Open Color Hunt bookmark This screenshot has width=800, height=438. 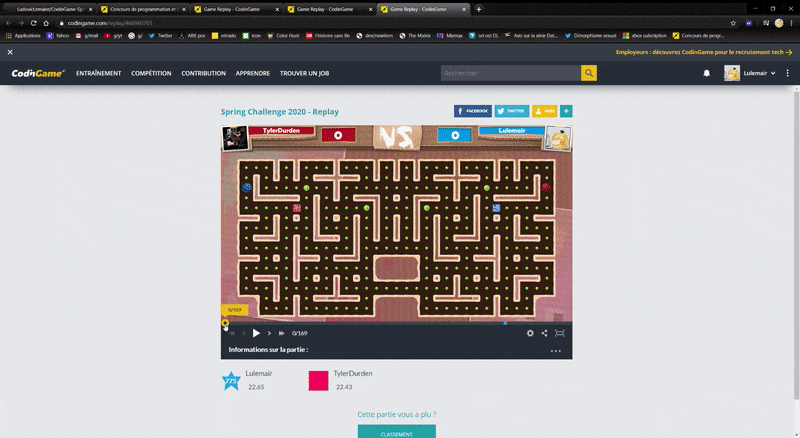[283, 36]
